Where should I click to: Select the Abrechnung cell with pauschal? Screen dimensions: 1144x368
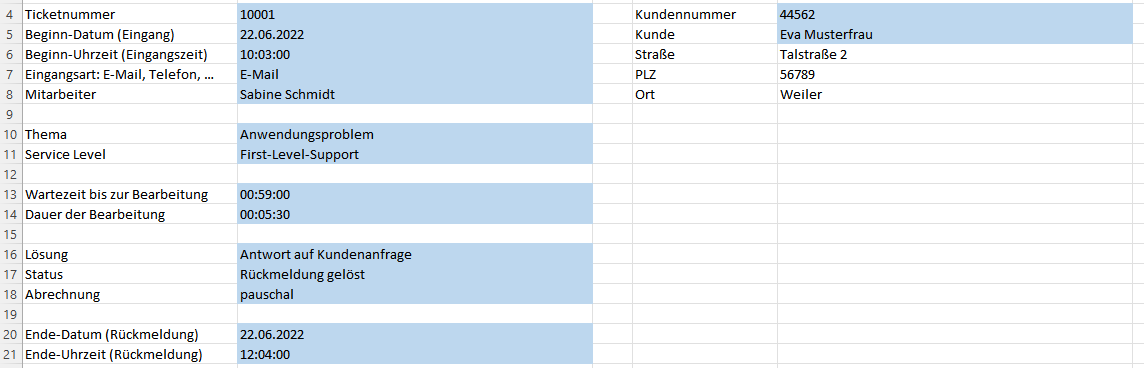pos(415,294)
